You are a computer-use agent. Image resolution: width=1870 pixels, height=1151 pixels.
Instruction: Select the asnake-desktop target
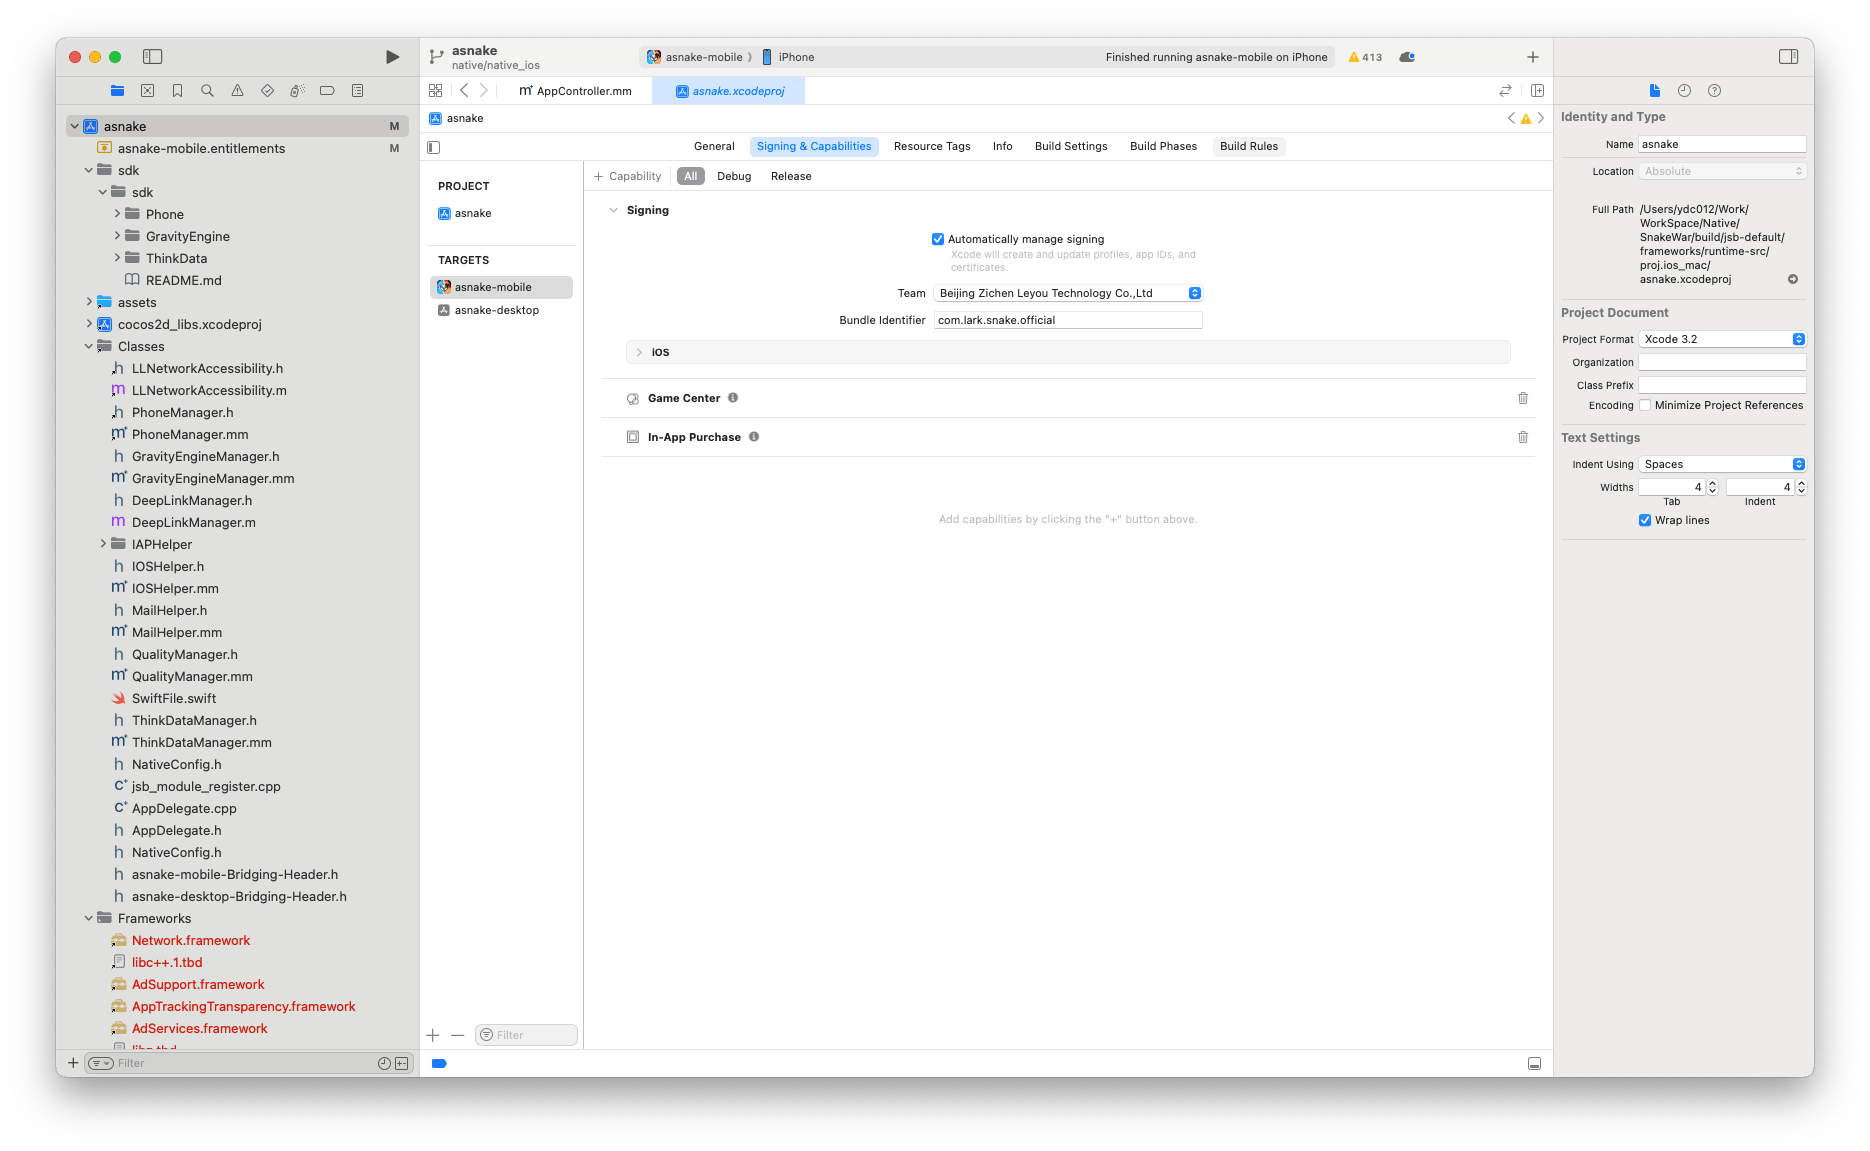[501, 310]
